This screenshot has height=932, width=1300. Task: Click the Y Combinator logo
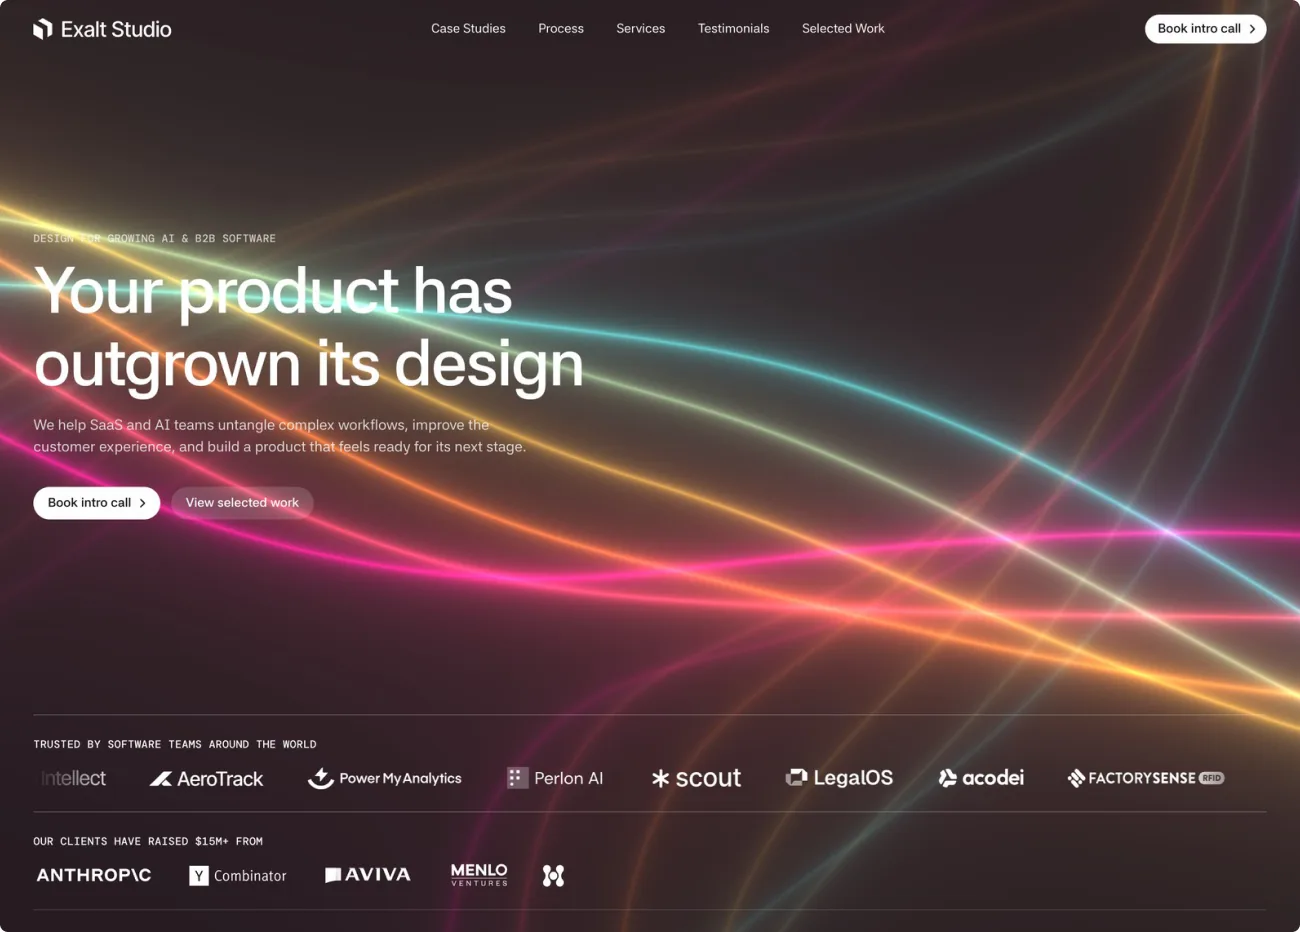pos(238,876)
